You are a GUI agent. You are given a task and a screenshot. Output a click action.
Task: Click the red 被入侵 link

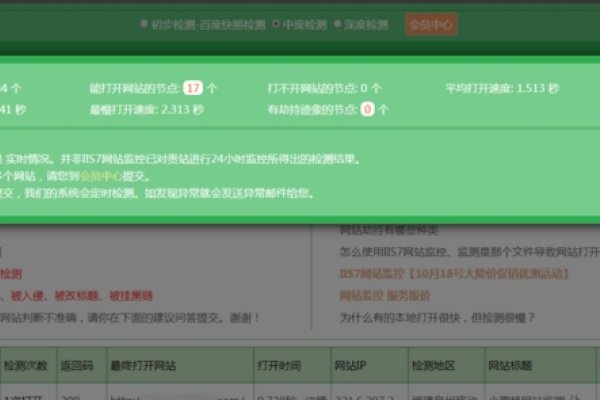point(27,296)
